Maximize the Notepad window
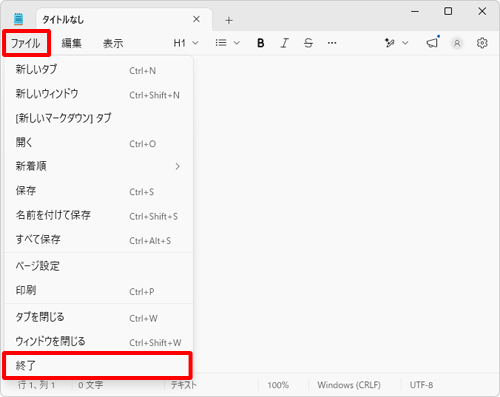This screenshot has width=500, height=397. pos(448,12)
